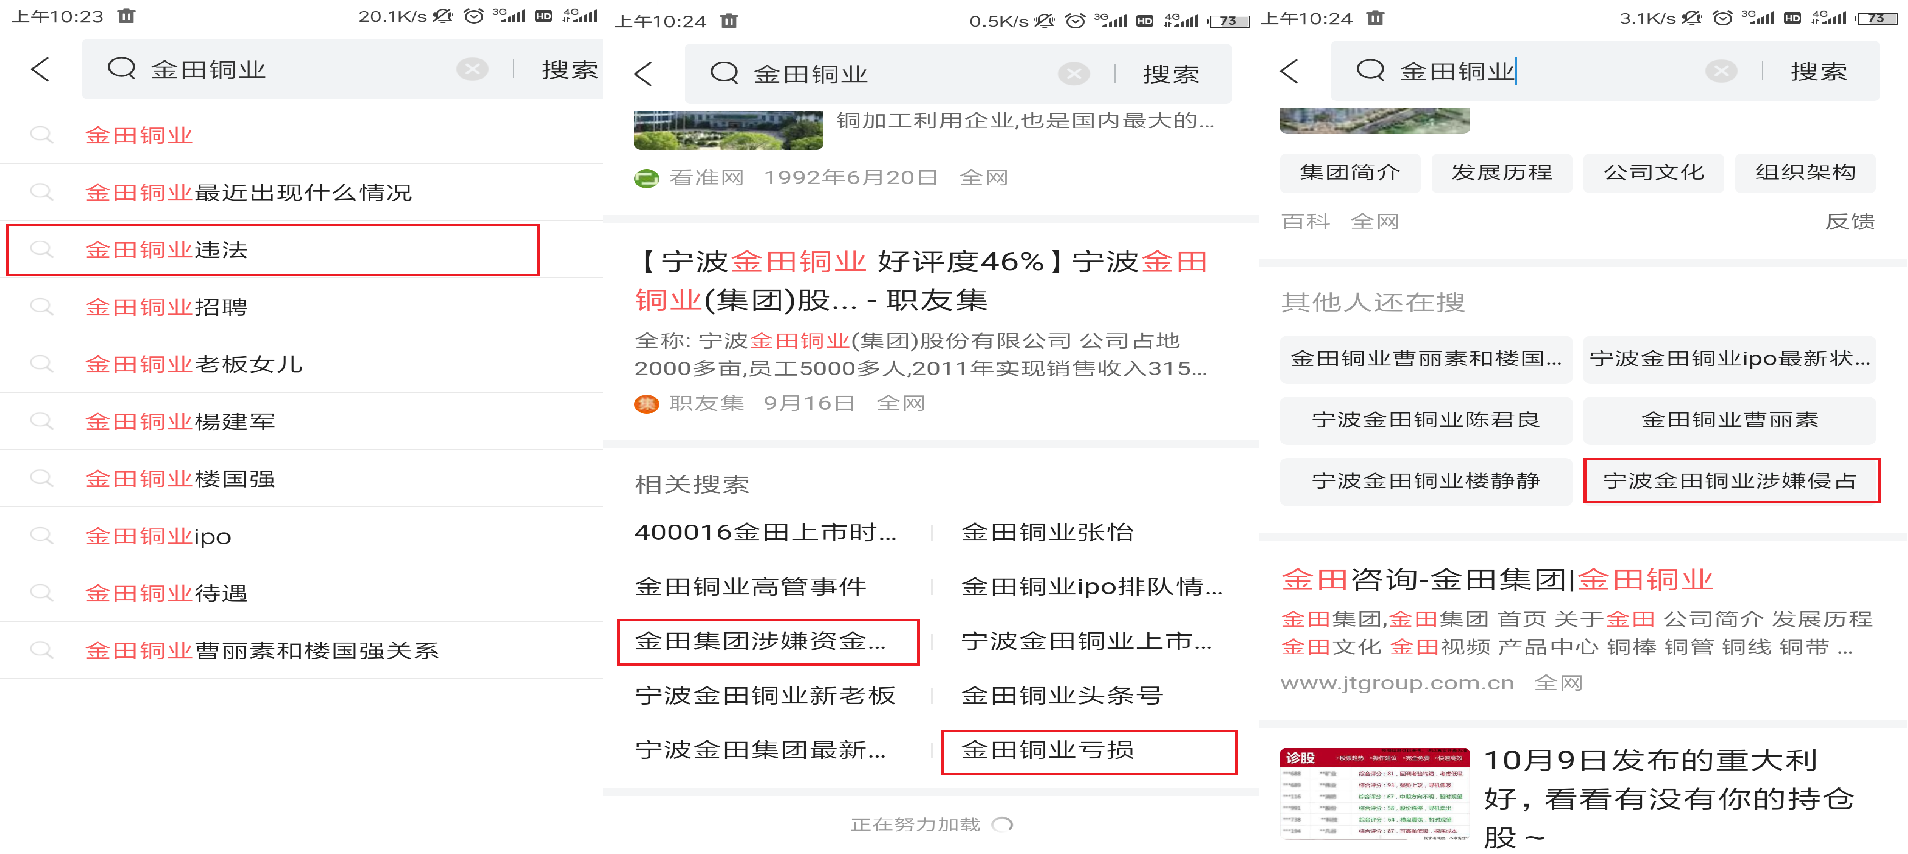The height and width of the screenshot is (854, 1908).
Task: Tap chip 宁波金田铜业陈君良
Action: click(x=1426, y=420)
